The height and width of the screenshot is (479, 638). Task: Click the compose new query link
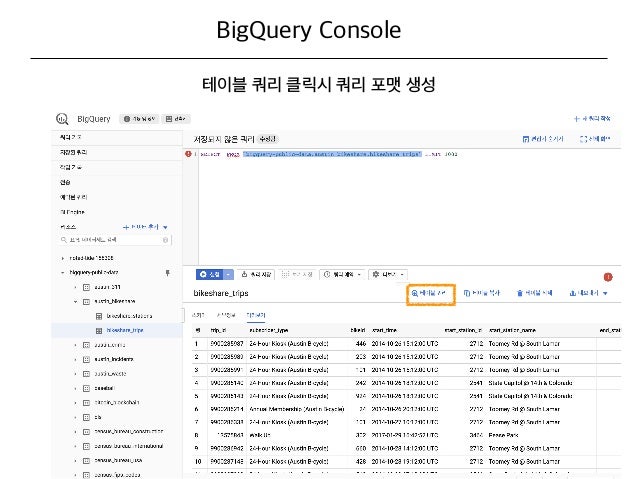click(592, 118)
